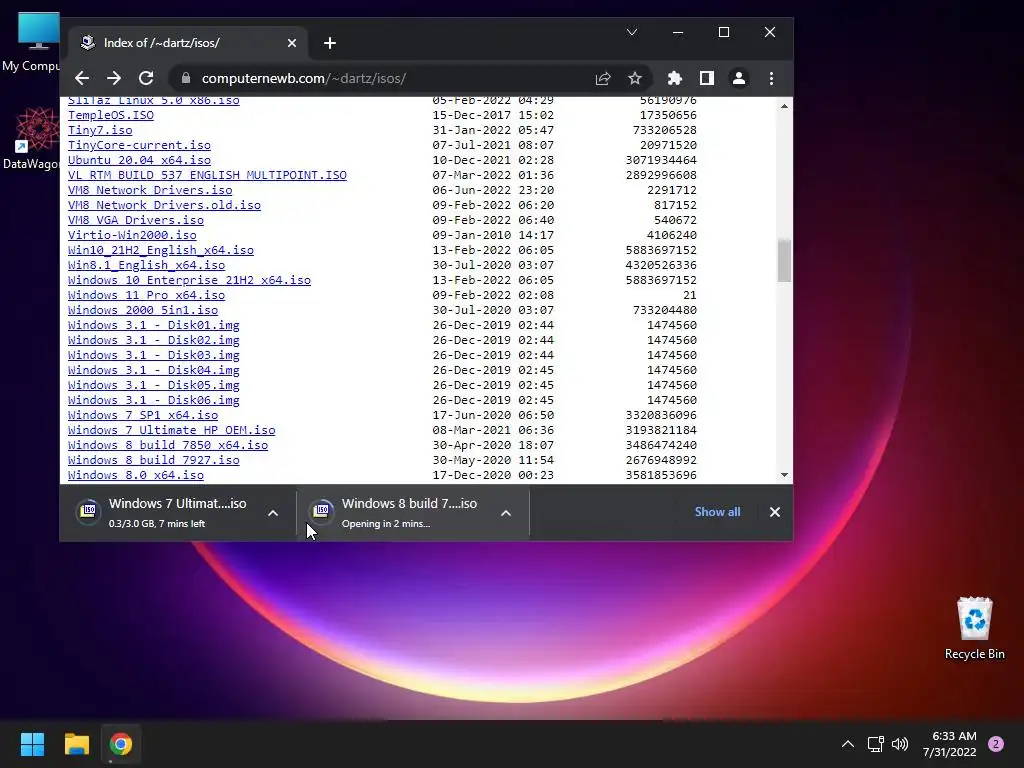The width and height of the screenshot is (1024, 768).
Task: Click the Chrome taskbar icon
Action: click(x=121, y=744)
